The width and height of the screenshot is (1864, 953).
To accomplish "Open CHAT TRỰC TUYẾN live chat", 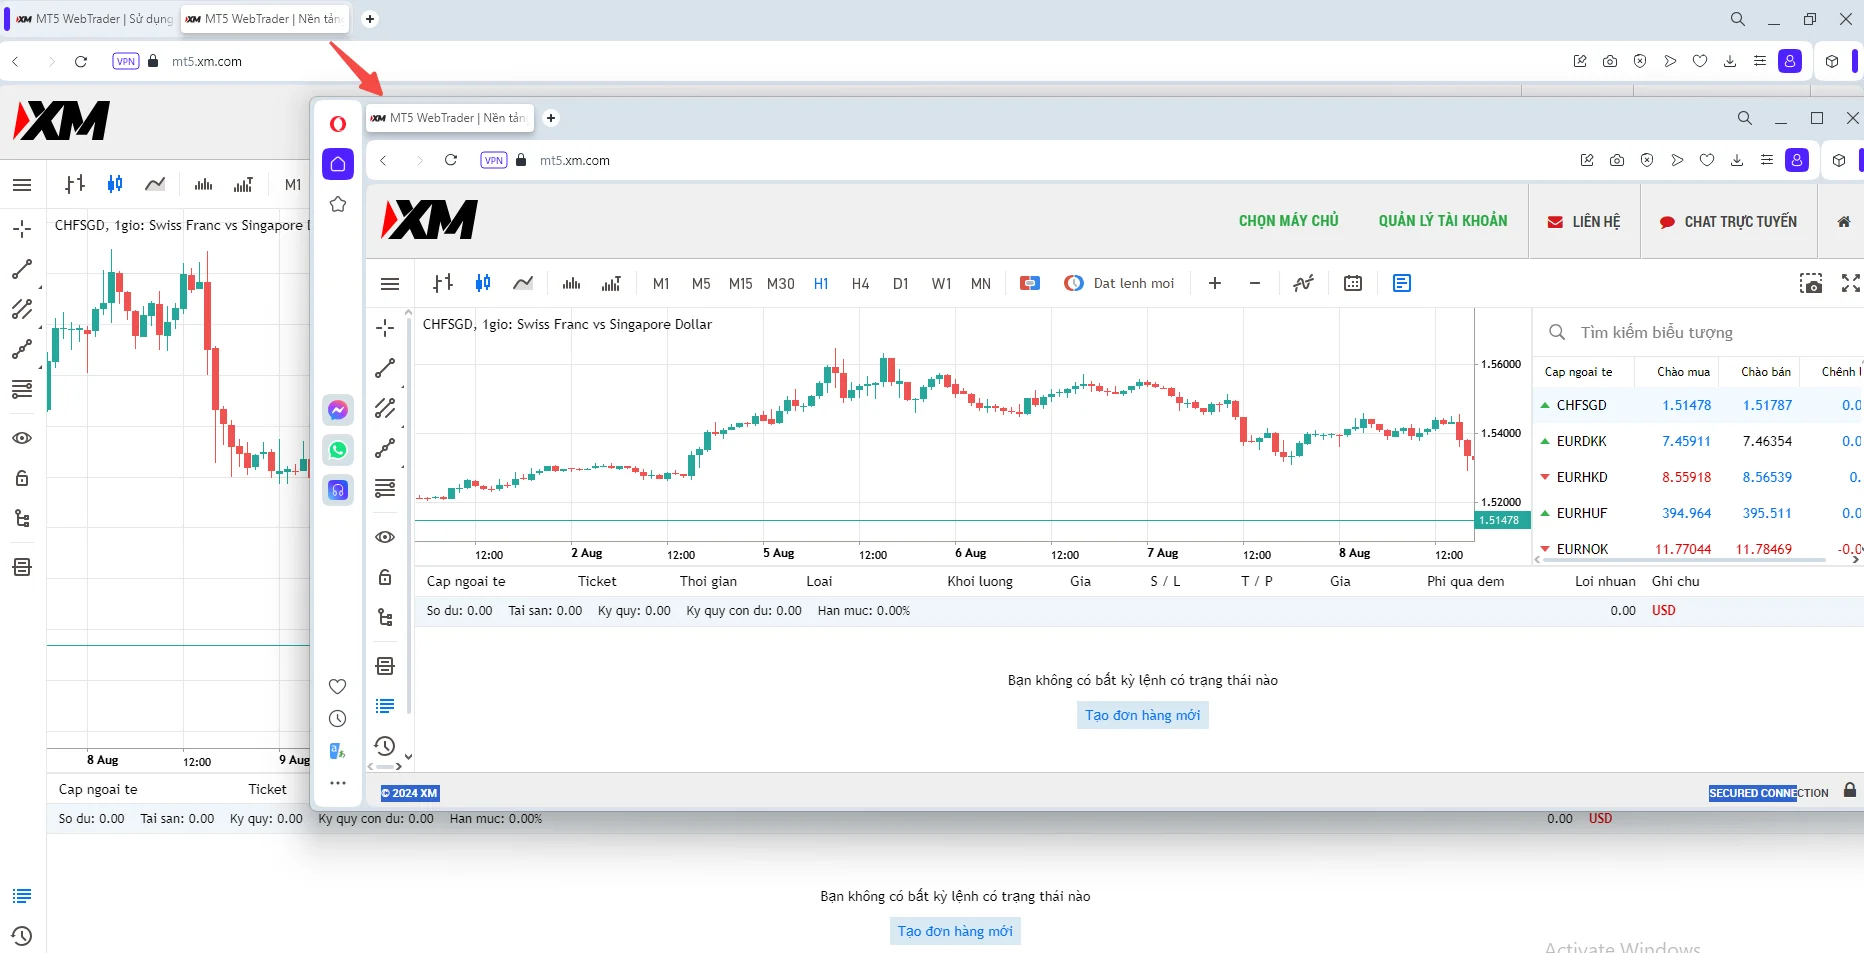I will tap(1728, 222).
